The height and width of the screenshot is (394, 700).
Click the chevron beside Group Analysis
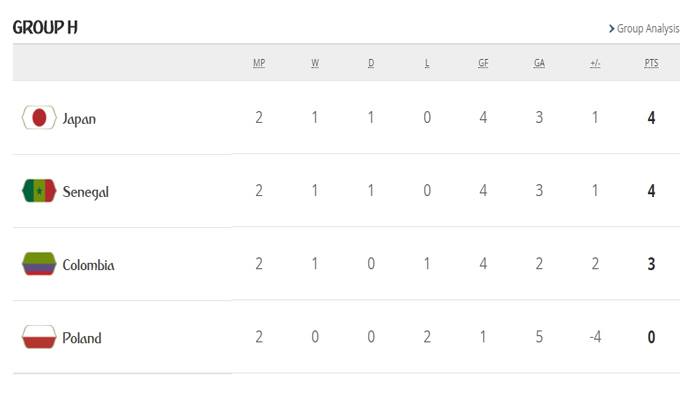coord(612,29)
